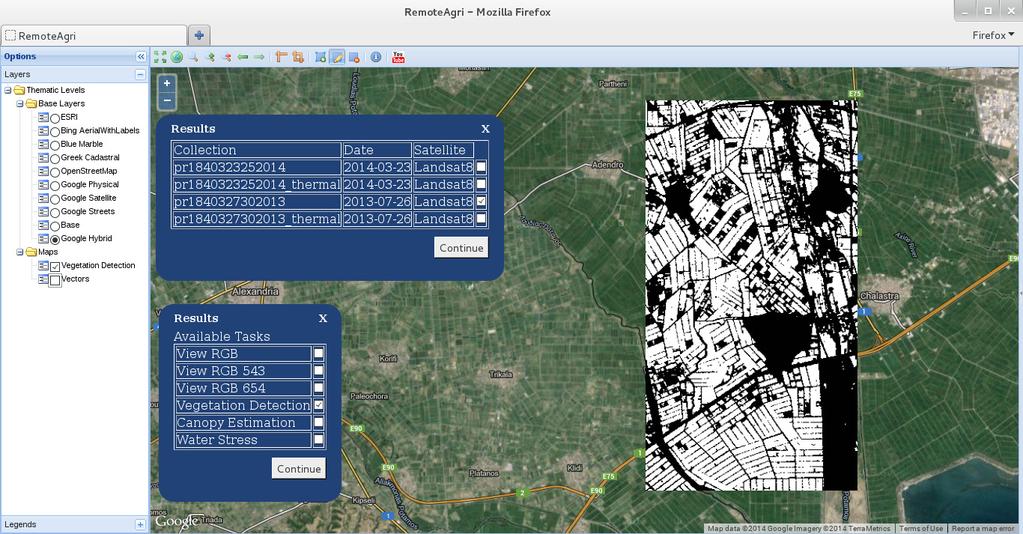Screen dimensions: 1023x534
Task: Open the YouTube toolbar icon
Action: 398,57
